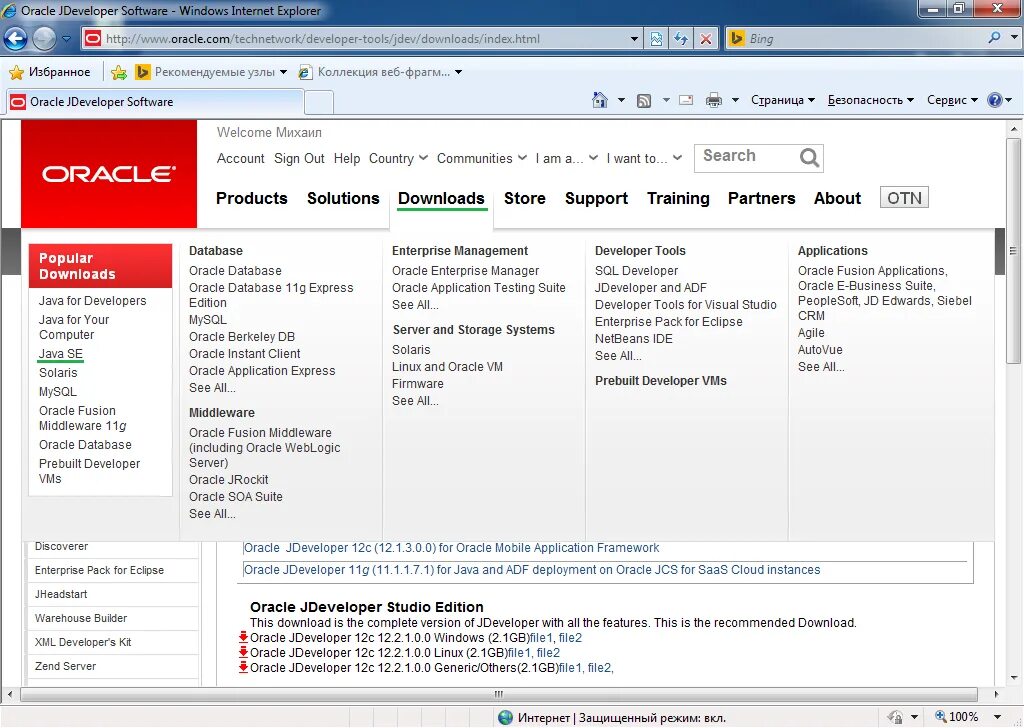Open the SQL Developer link
This screenshot has height=728, width=1024.
tap(636, 271)
